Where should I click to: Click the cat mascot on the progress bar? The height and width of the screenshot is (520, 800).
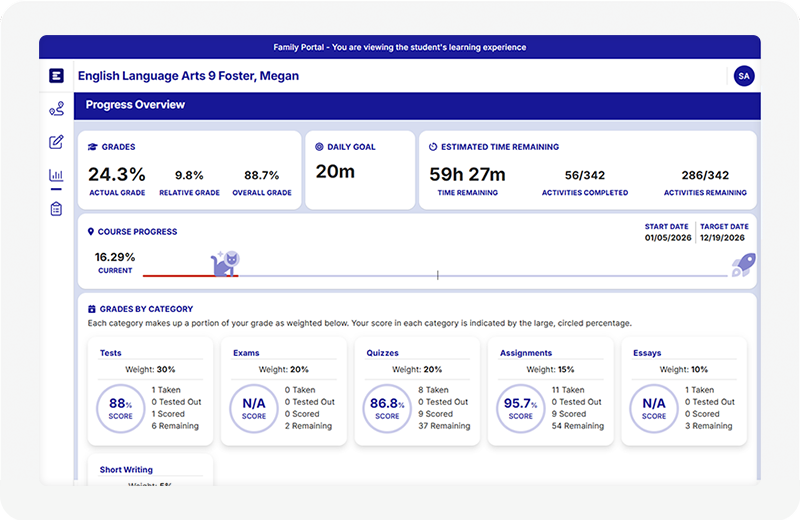tap(225, 264)
